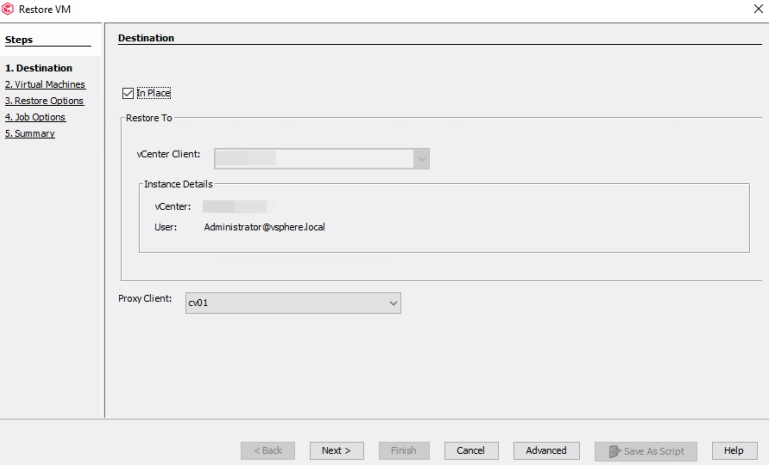Cancel the restore wizard
This screenshot has height=466, width=771.
pos(471,451)
